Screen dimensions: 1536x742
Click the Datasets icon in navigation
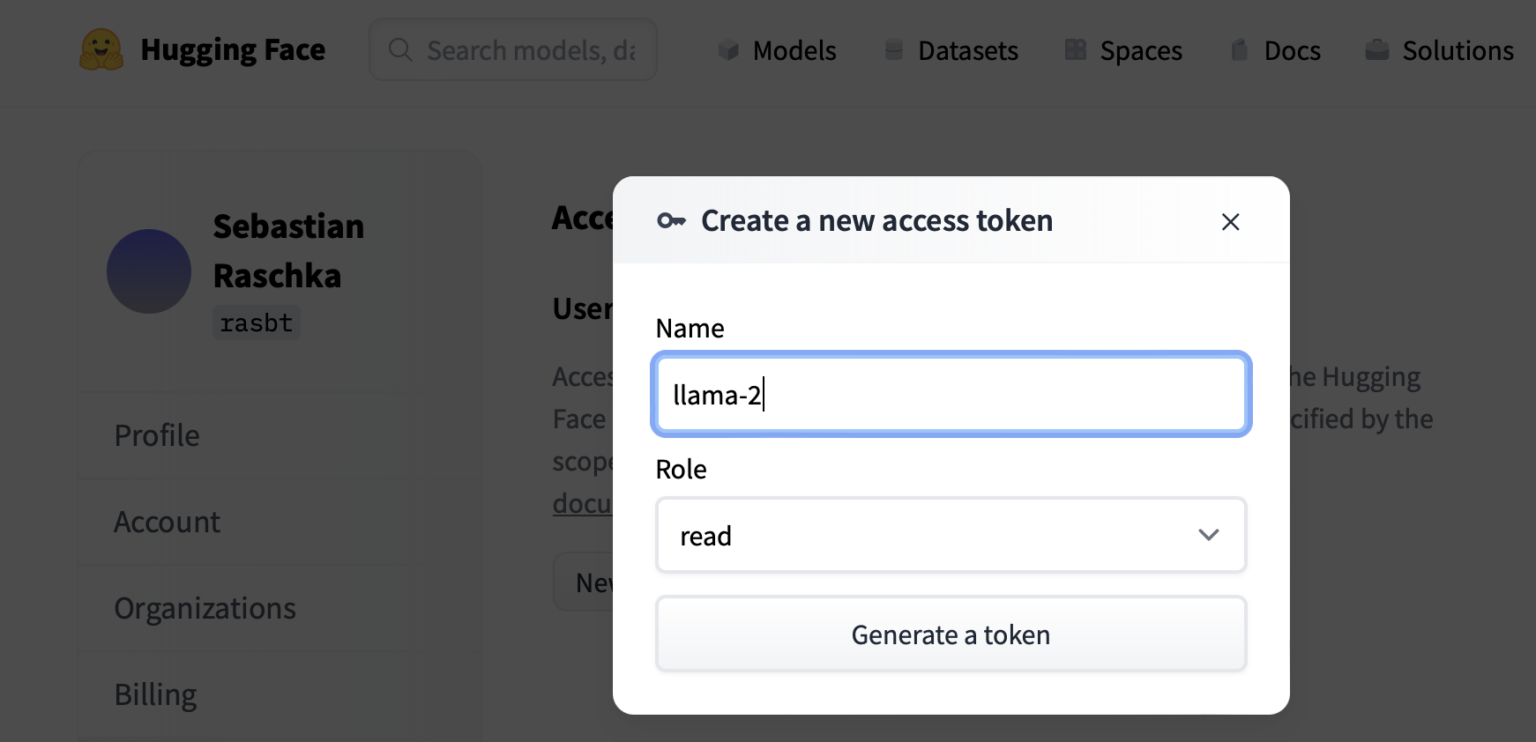(x=893, y=50)
